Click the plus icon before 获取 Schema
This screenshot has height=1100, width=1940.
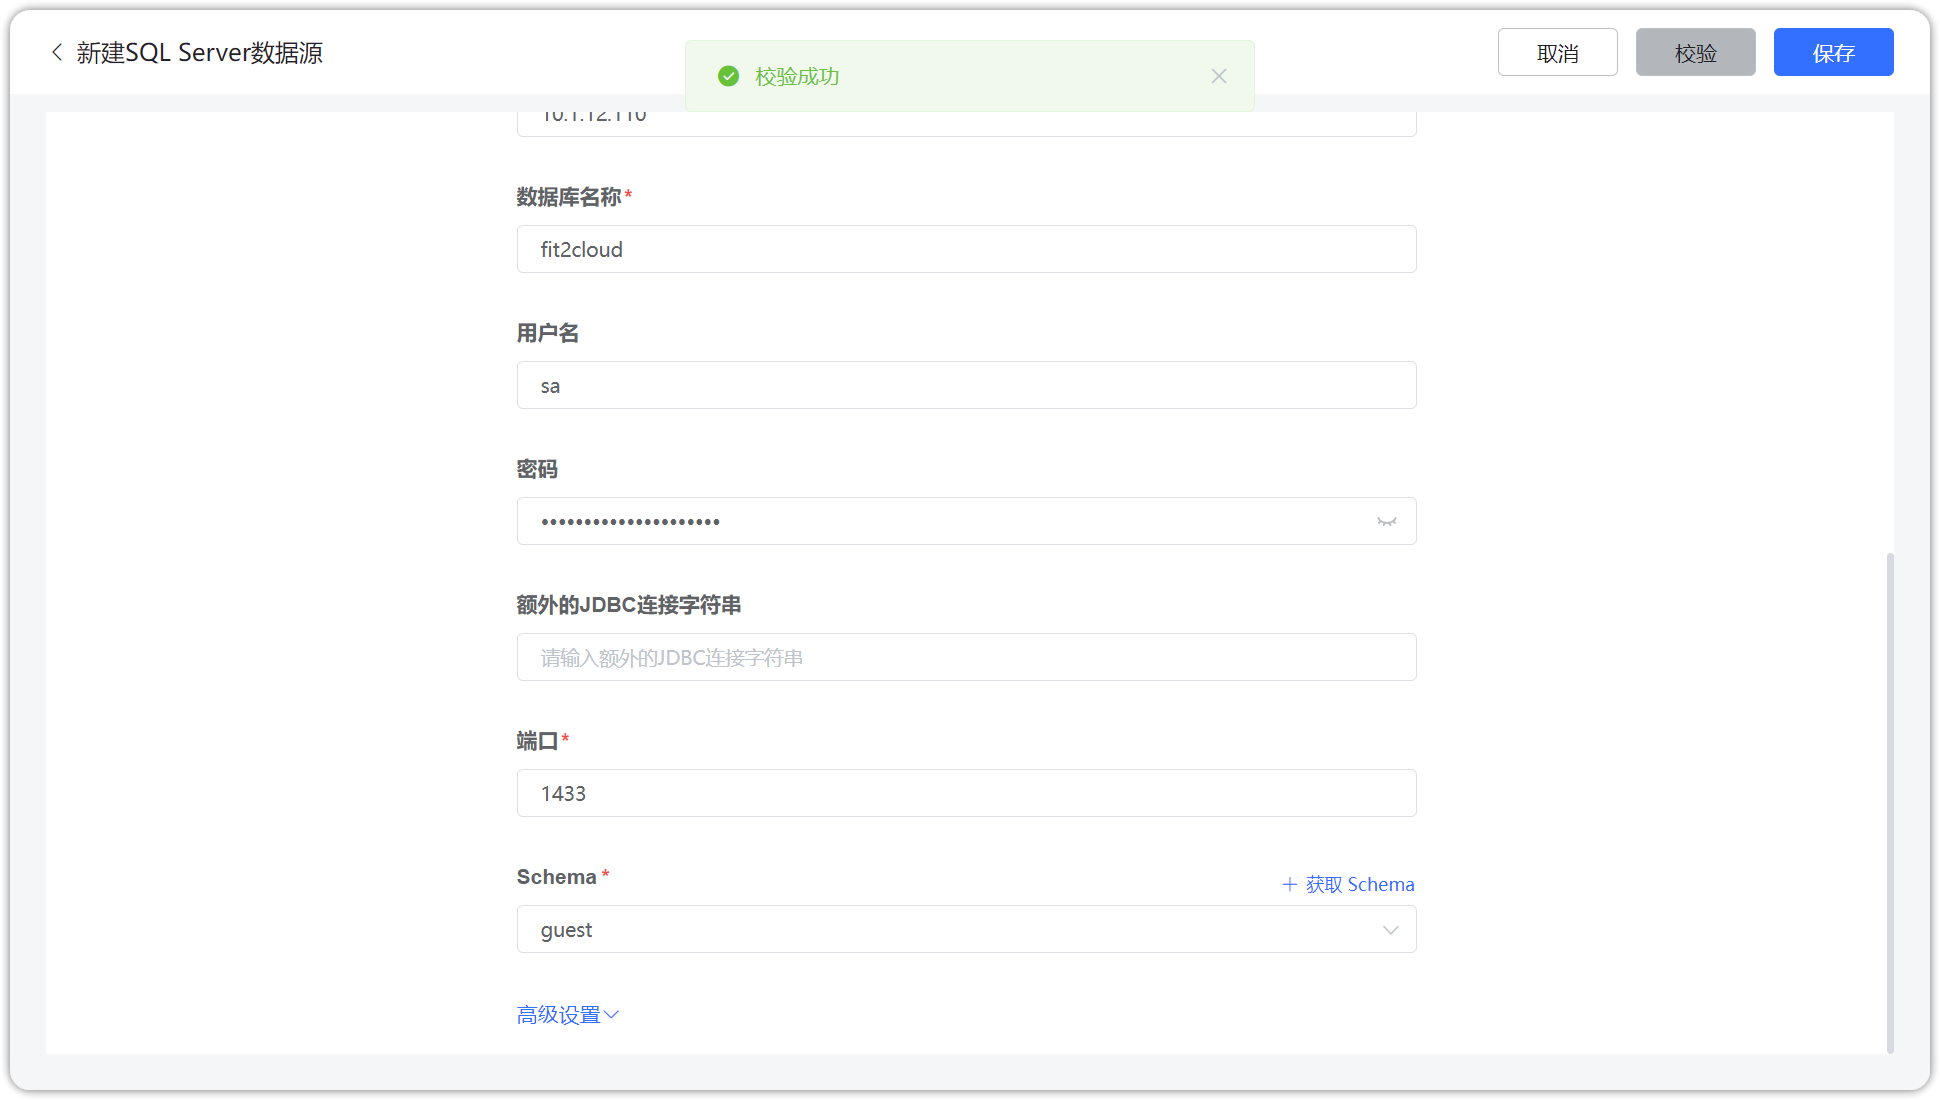[1290, 884]
